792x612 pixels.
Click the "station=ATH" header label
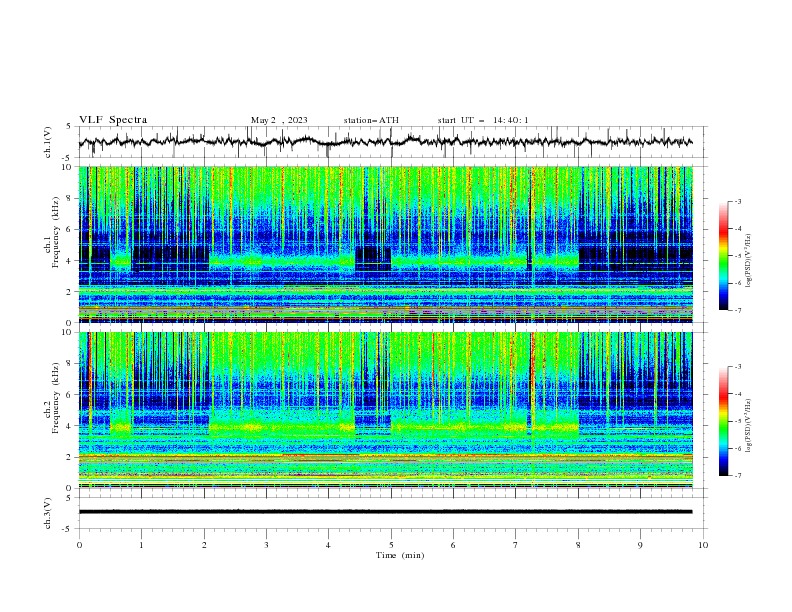(371, 120)
